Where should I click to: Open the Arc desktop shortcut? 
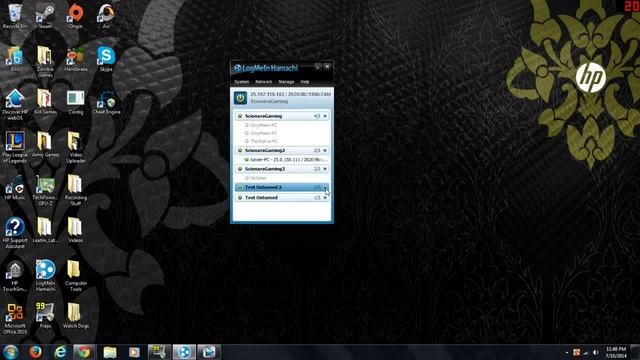(x=106, y=16)
